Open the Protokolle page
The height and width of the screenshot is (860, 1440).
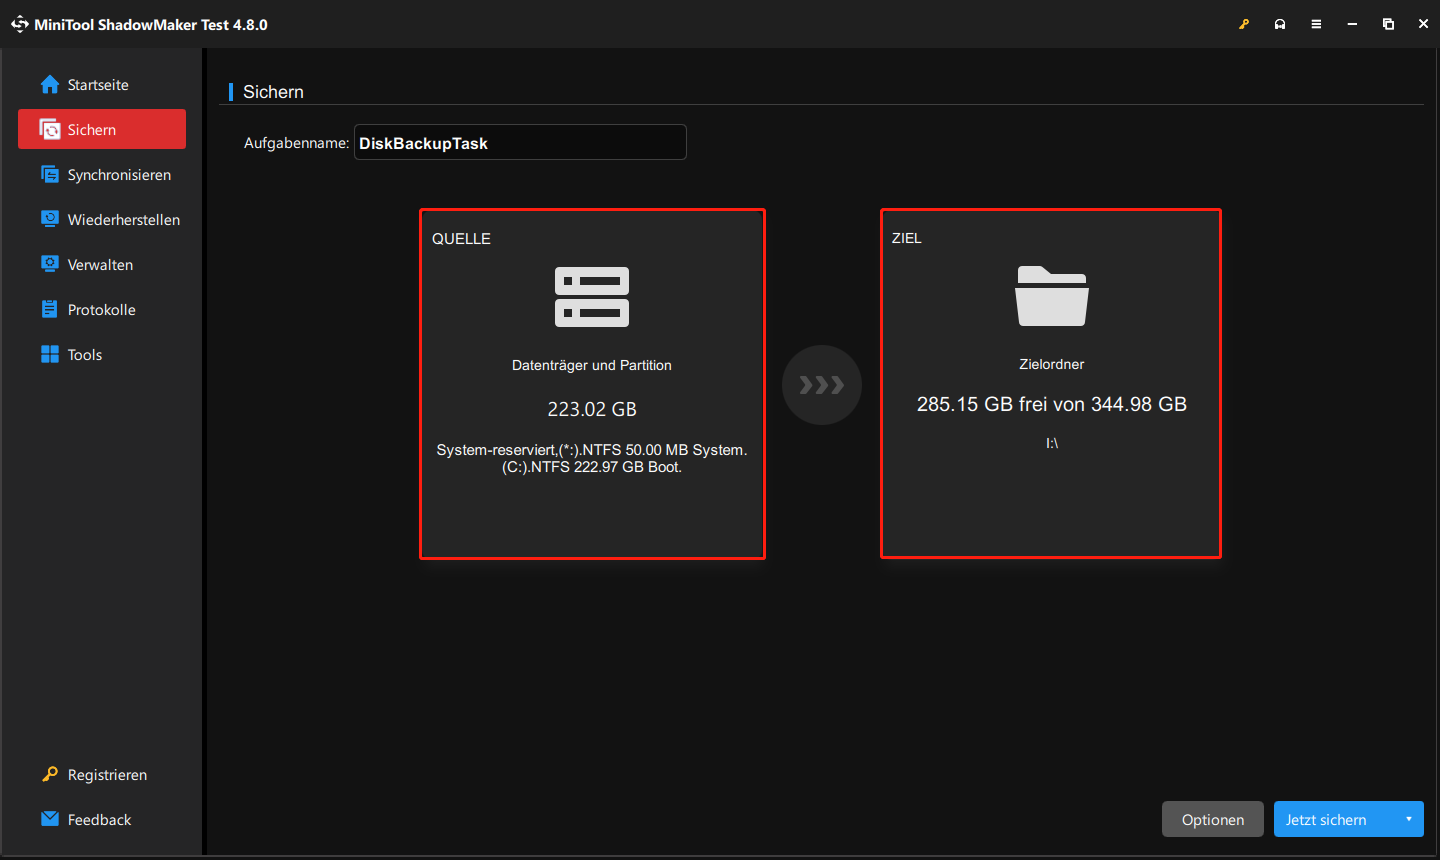click(x=102, y=310)
